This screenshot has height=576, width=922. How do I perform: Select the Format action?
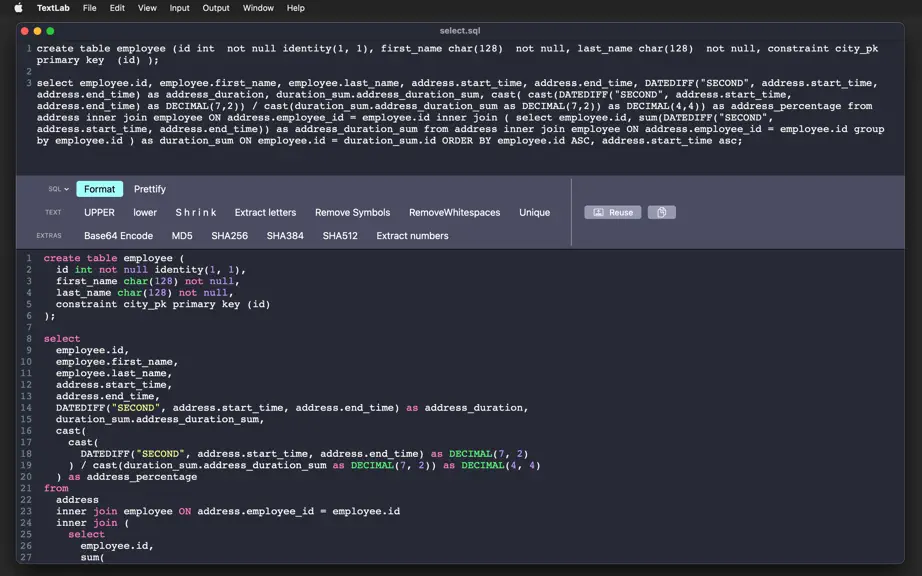click(x=99, y=189)
